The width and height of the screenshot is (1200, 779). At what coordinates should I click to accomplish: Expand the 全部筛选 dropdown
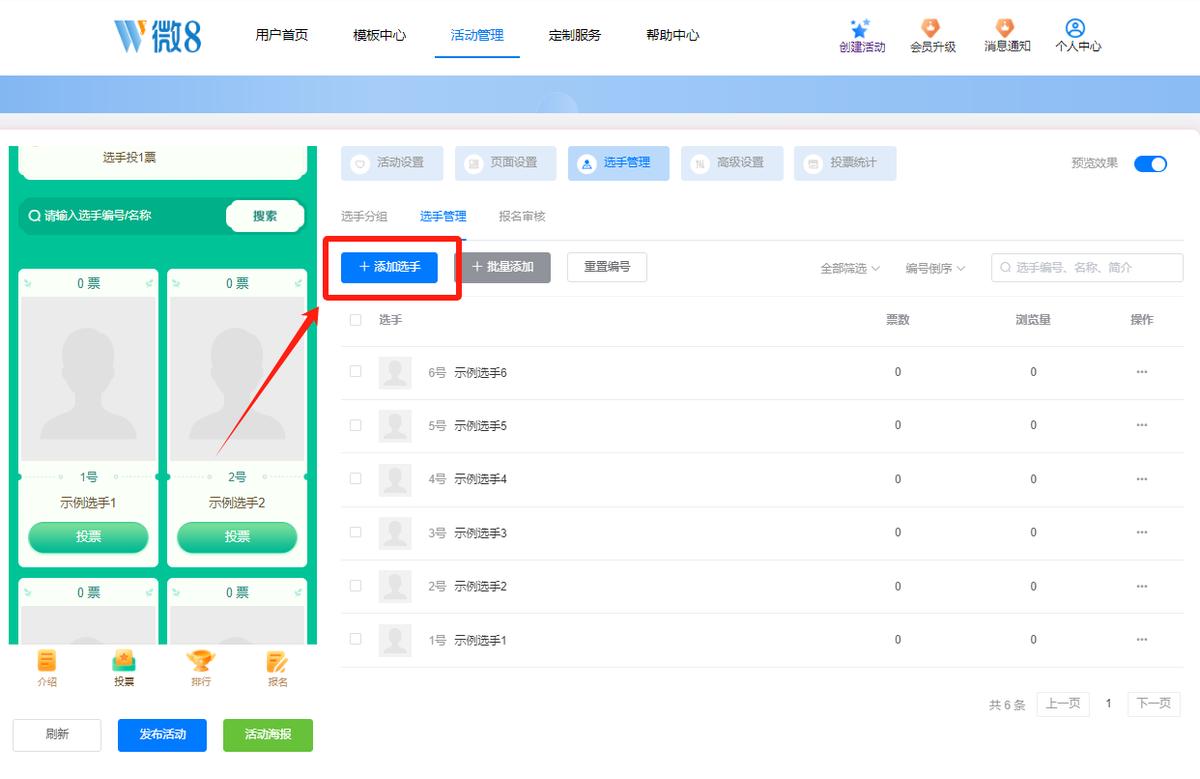(850, 268)
